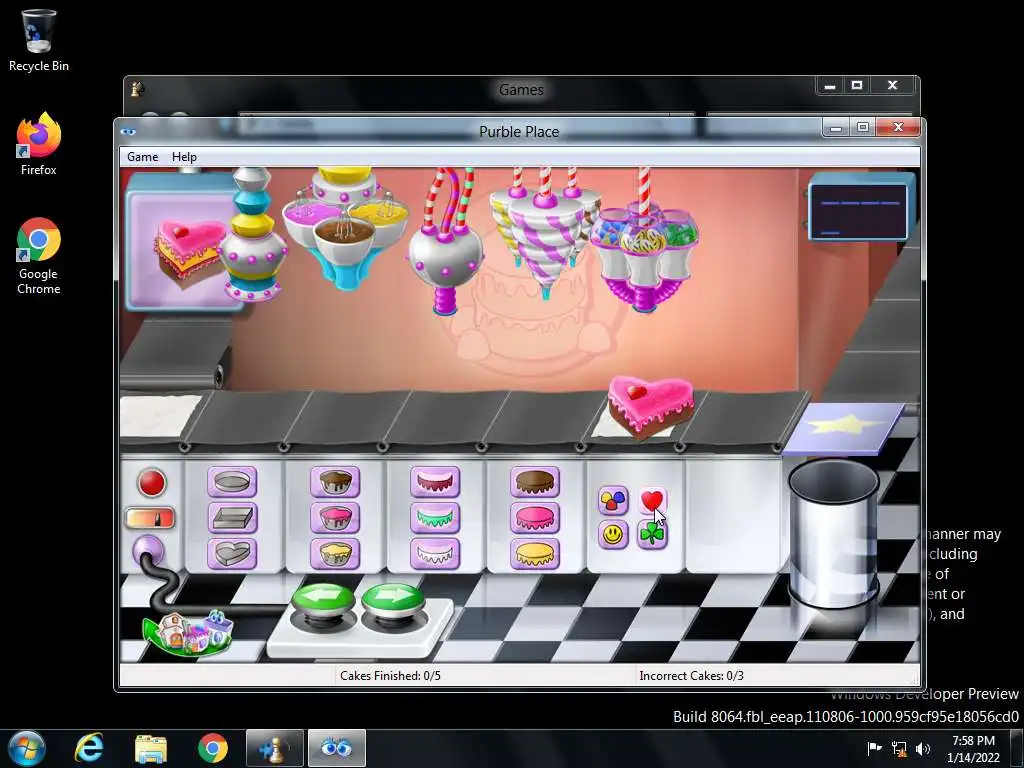Apply the pink top frosting
The width and height of the screenshot is (1024, 768).
pyautogui.click(x=535, y=518)
